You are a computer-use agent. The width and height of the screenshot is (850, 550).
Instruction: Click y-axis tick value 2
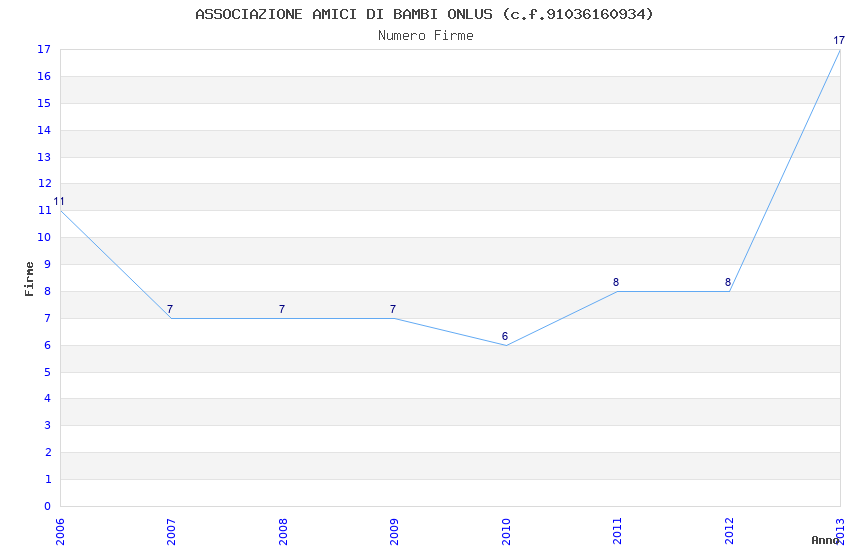[x=48, y=452]
